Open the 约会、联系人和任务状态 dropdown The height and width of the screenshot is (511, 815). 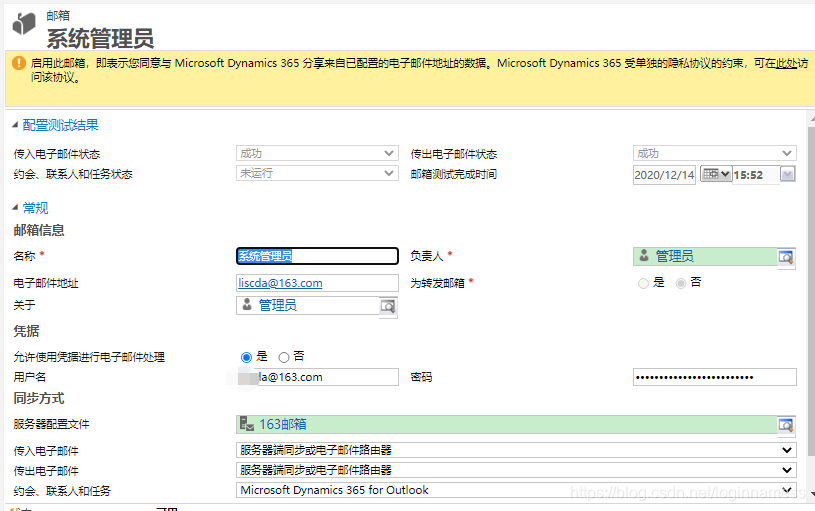click(317, 173)
